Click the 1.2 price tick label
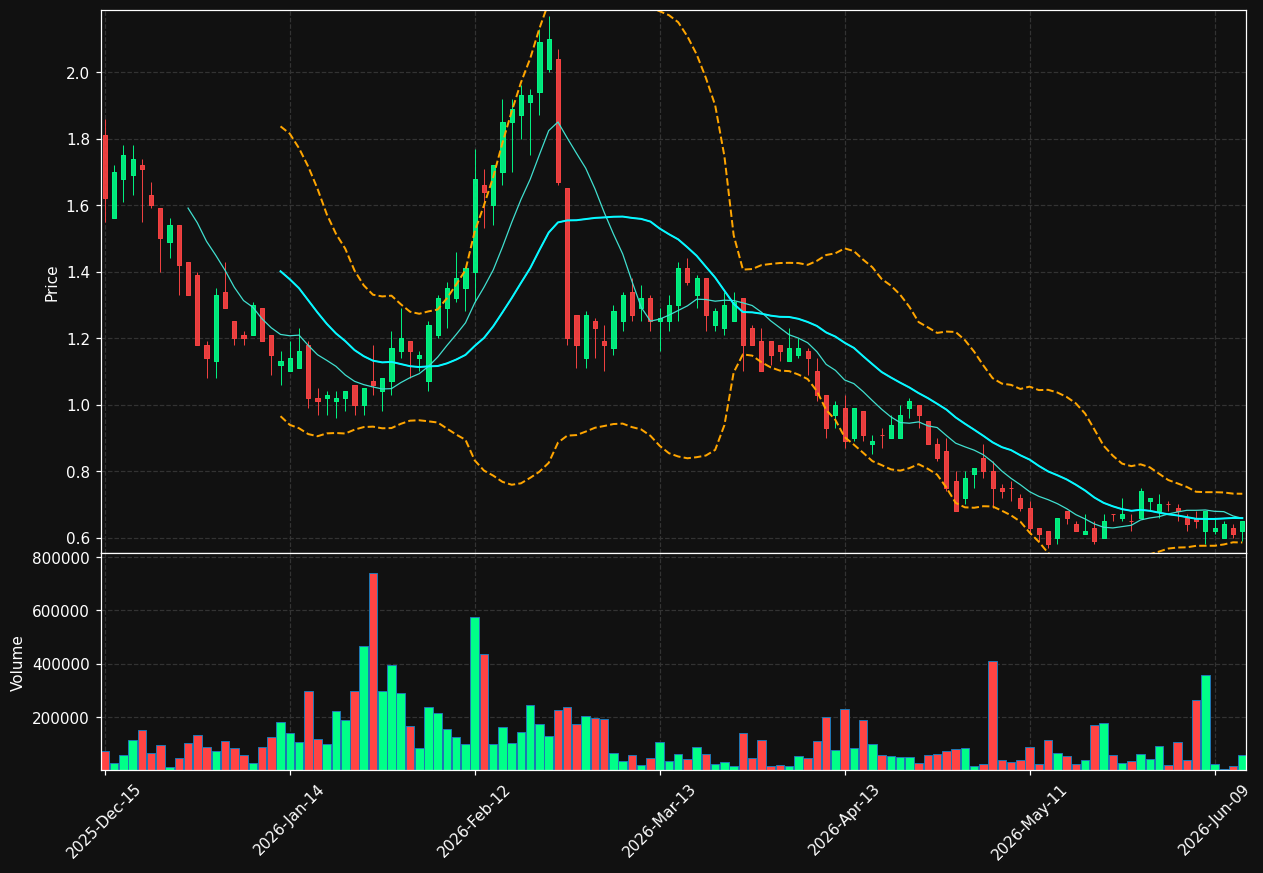 (x=77, y=339)
